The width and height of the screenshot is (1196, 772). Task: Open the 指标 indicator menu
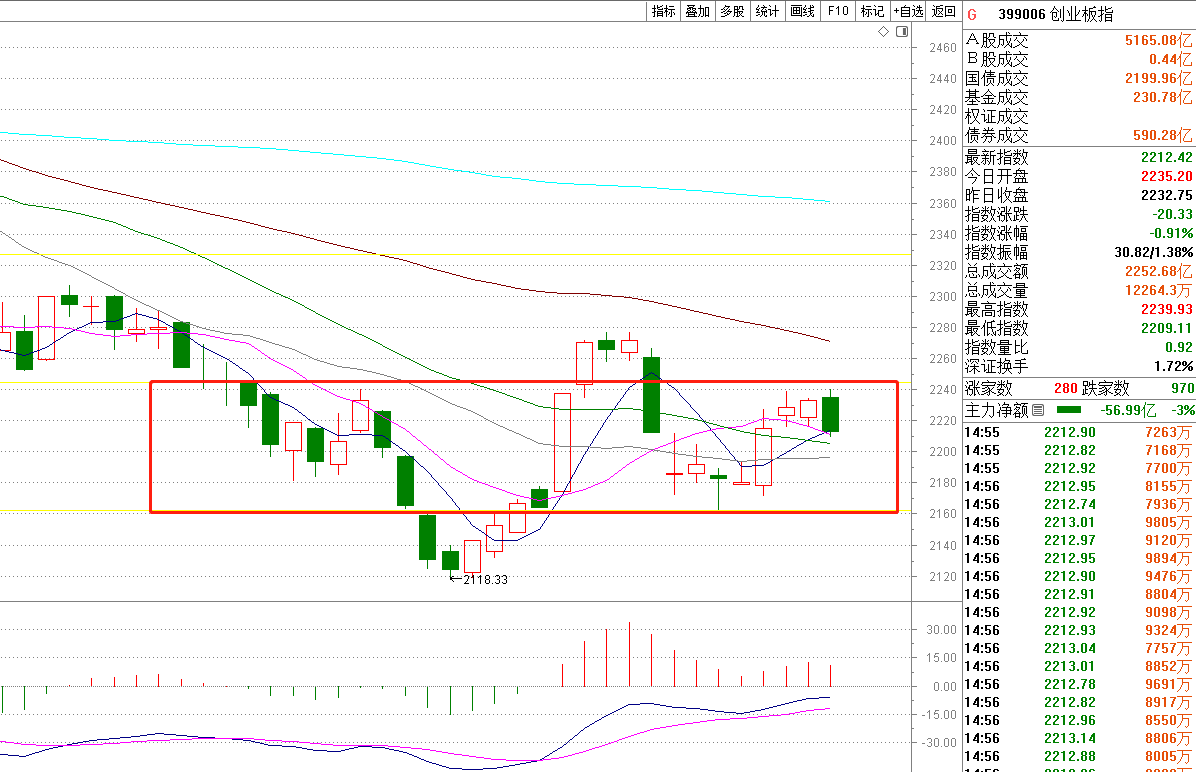(x=663, y=11)
